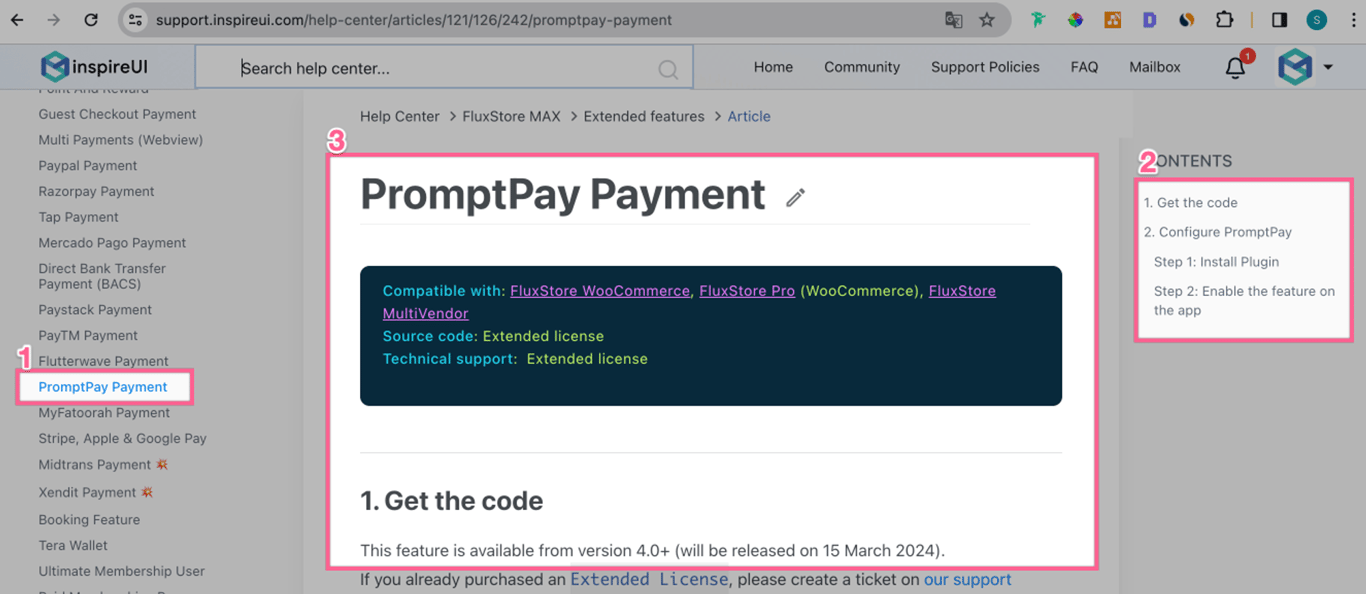Open the notifications bell
Image resolution: width=1366 pixels, height=594 pixels.
pyautogui.click(x=1236, y=67)
